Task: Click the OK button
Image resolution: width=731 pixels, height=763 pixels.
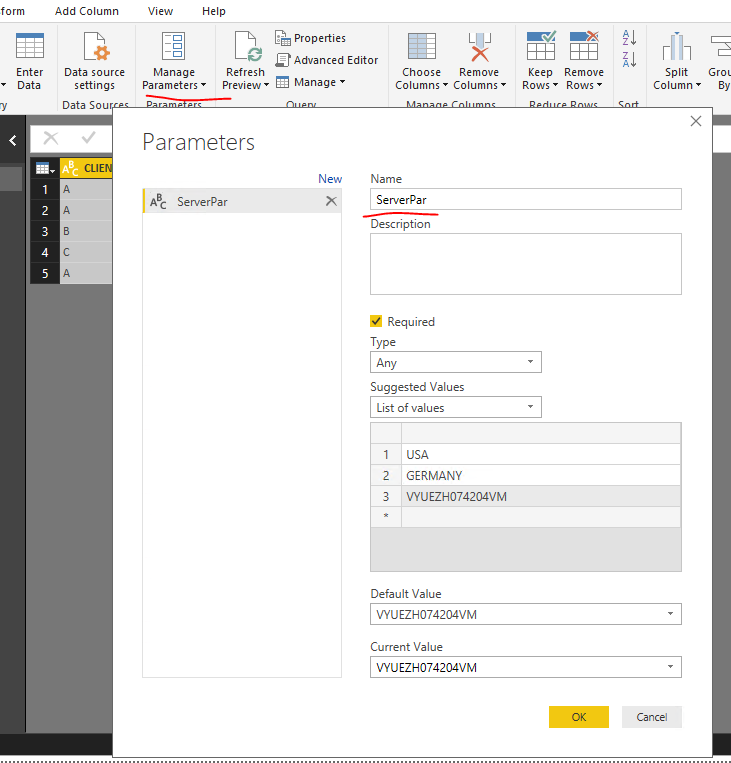Action: (x=579, y=717)
